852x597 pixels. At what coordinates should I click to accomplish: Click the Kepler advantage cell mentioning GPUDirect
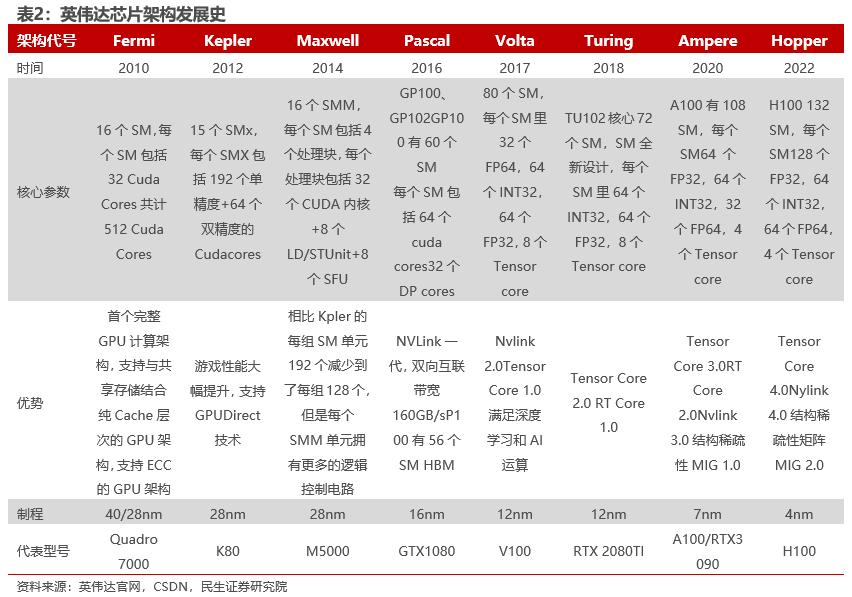[x=228, y=403]
